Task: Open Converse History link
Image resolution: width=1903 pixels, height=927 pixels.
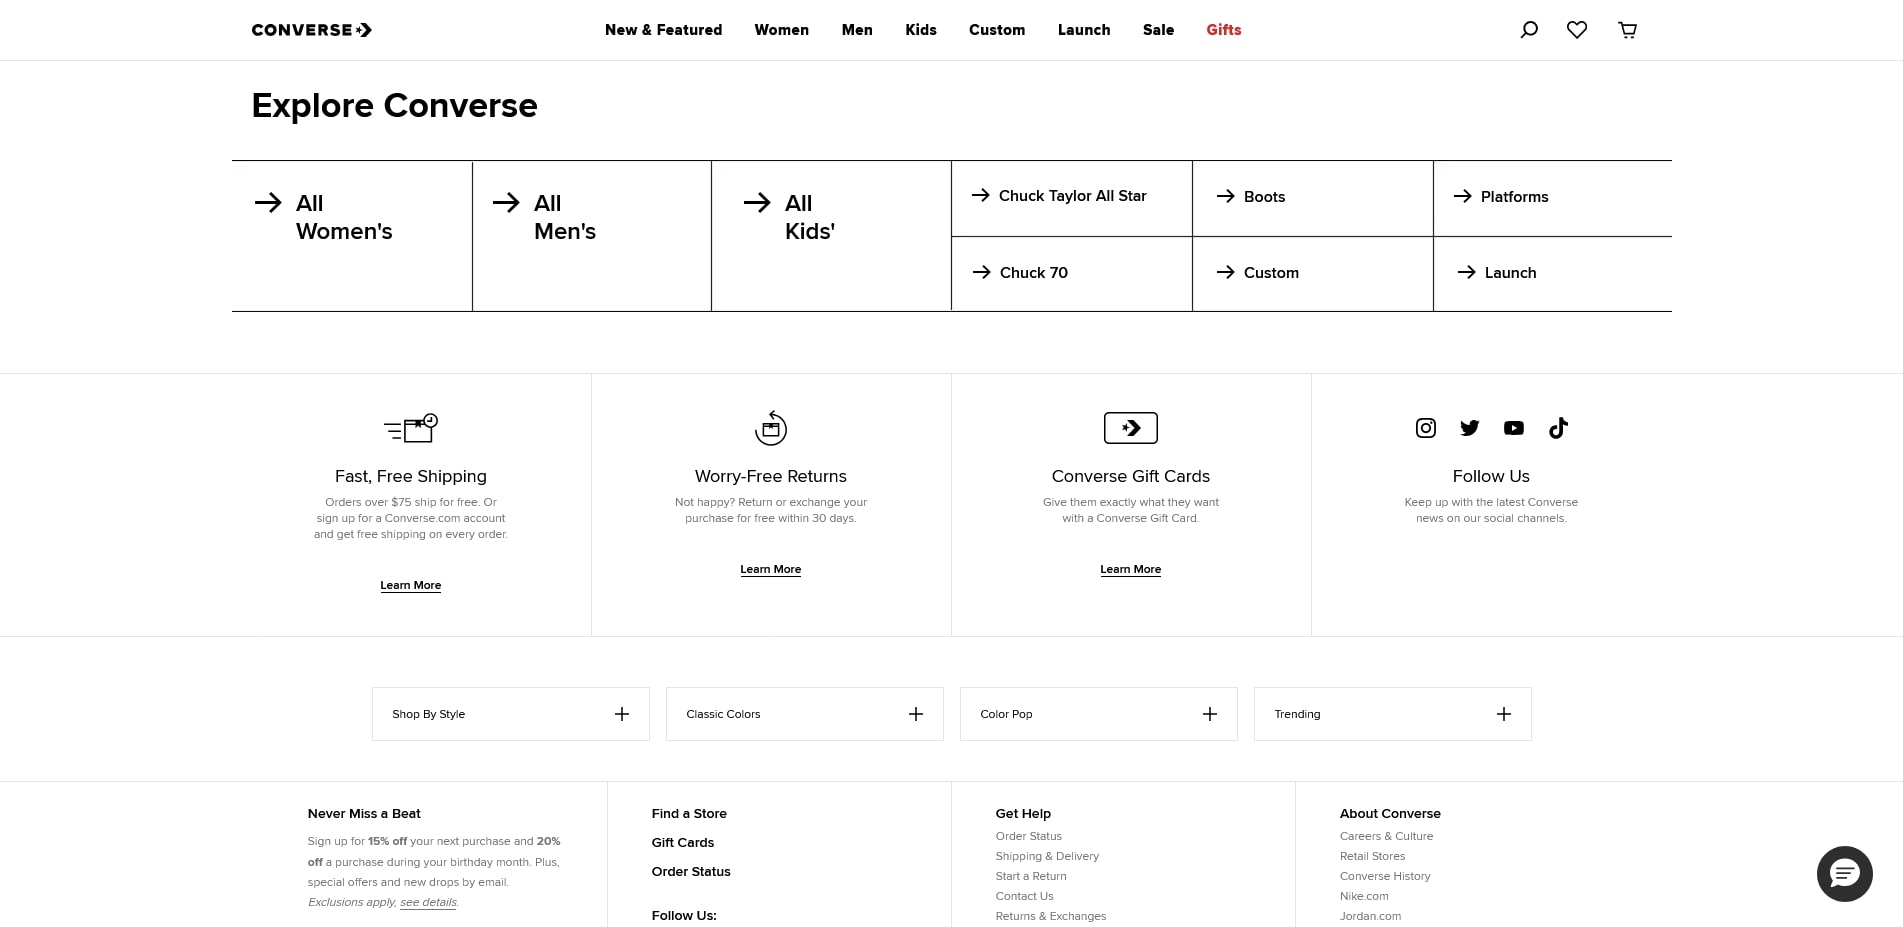Action: click(1385, 876)
